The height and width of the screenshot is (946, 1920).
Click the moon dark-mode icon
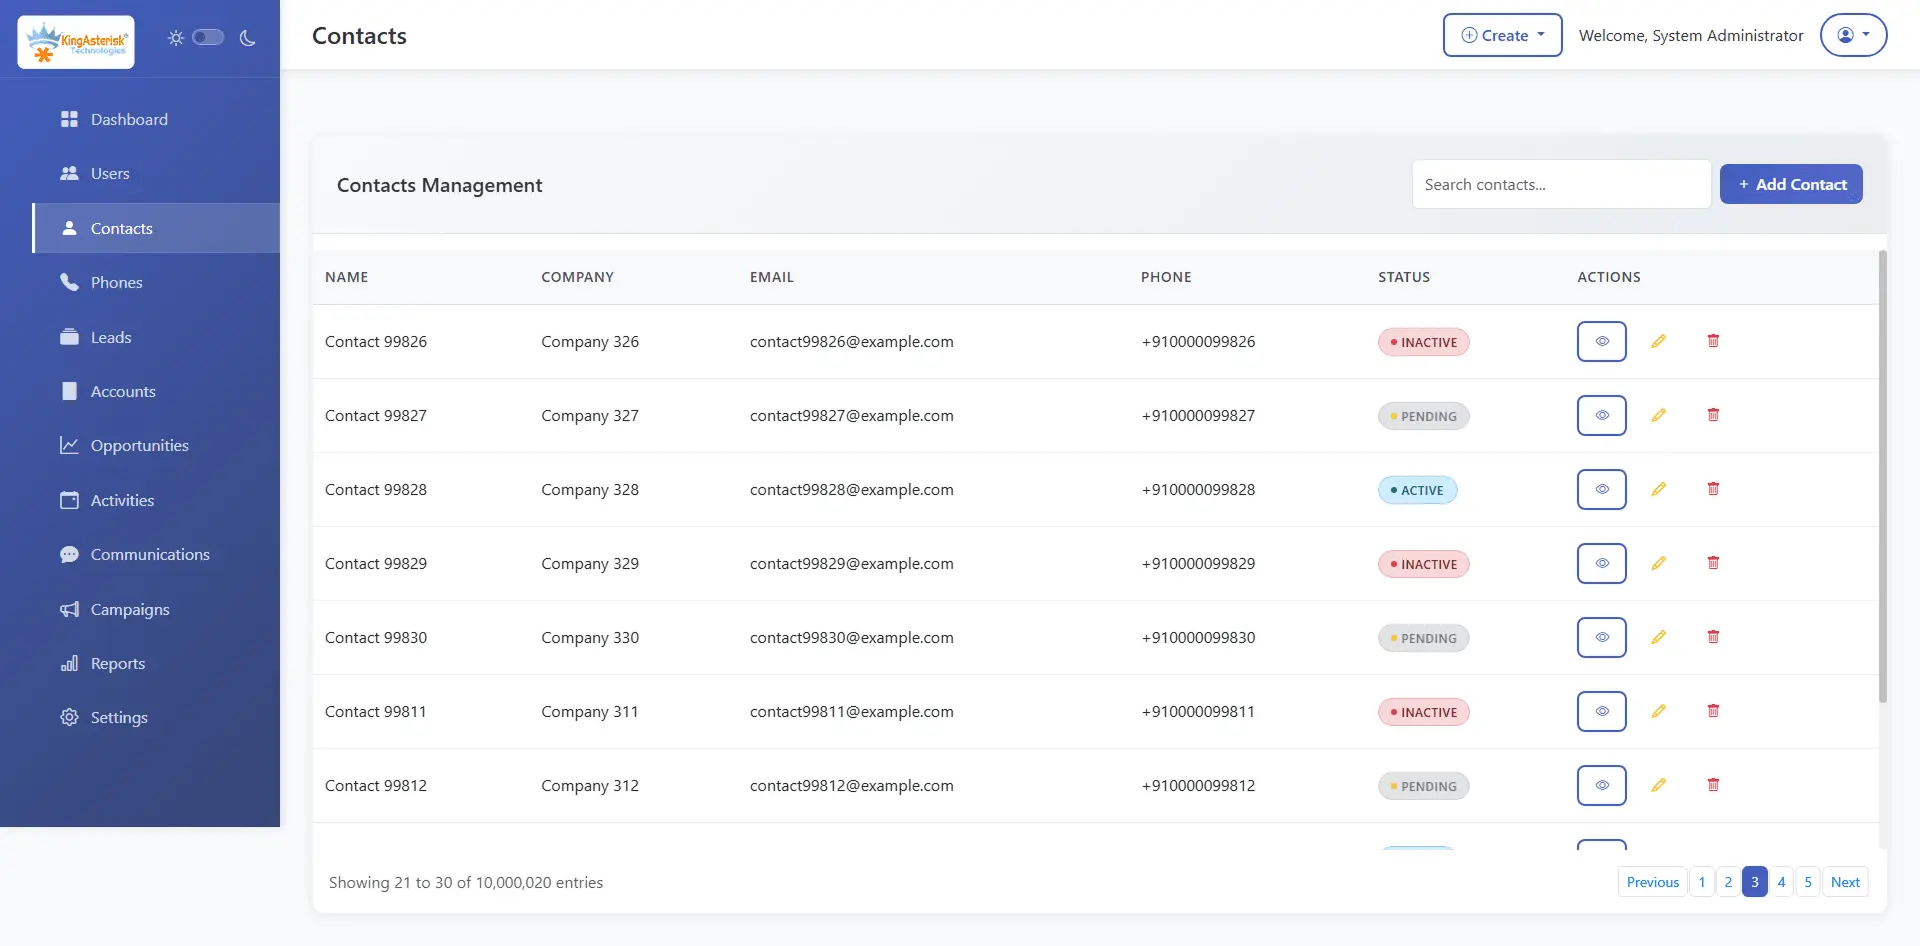point(248,38)
